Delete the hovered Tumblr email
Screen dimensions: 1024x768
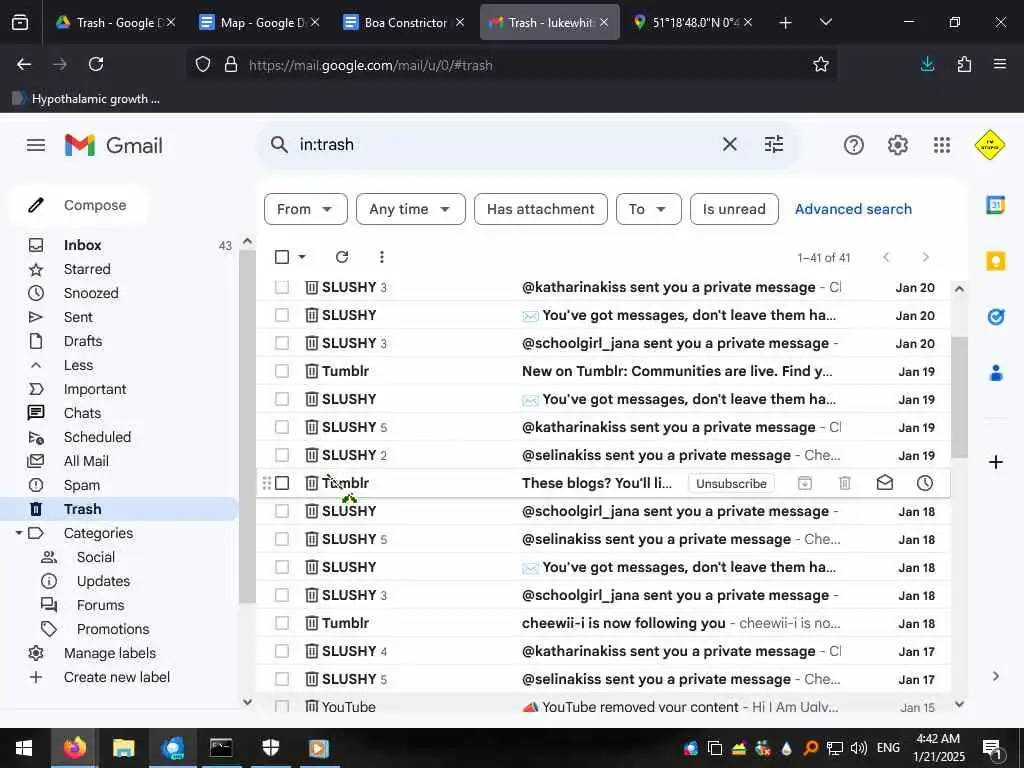tap(844, 483)
